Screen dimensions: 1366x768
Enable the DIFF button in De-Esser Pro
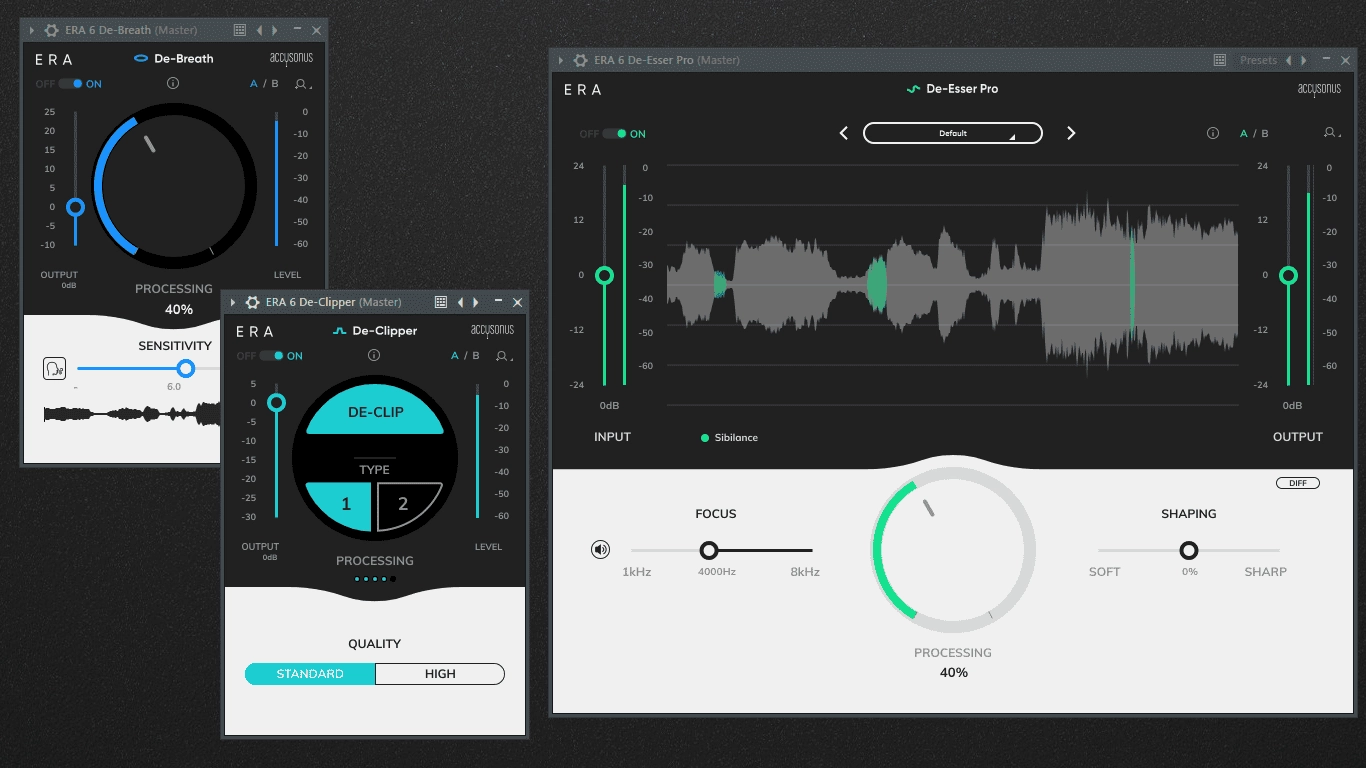coord(1298,483)
